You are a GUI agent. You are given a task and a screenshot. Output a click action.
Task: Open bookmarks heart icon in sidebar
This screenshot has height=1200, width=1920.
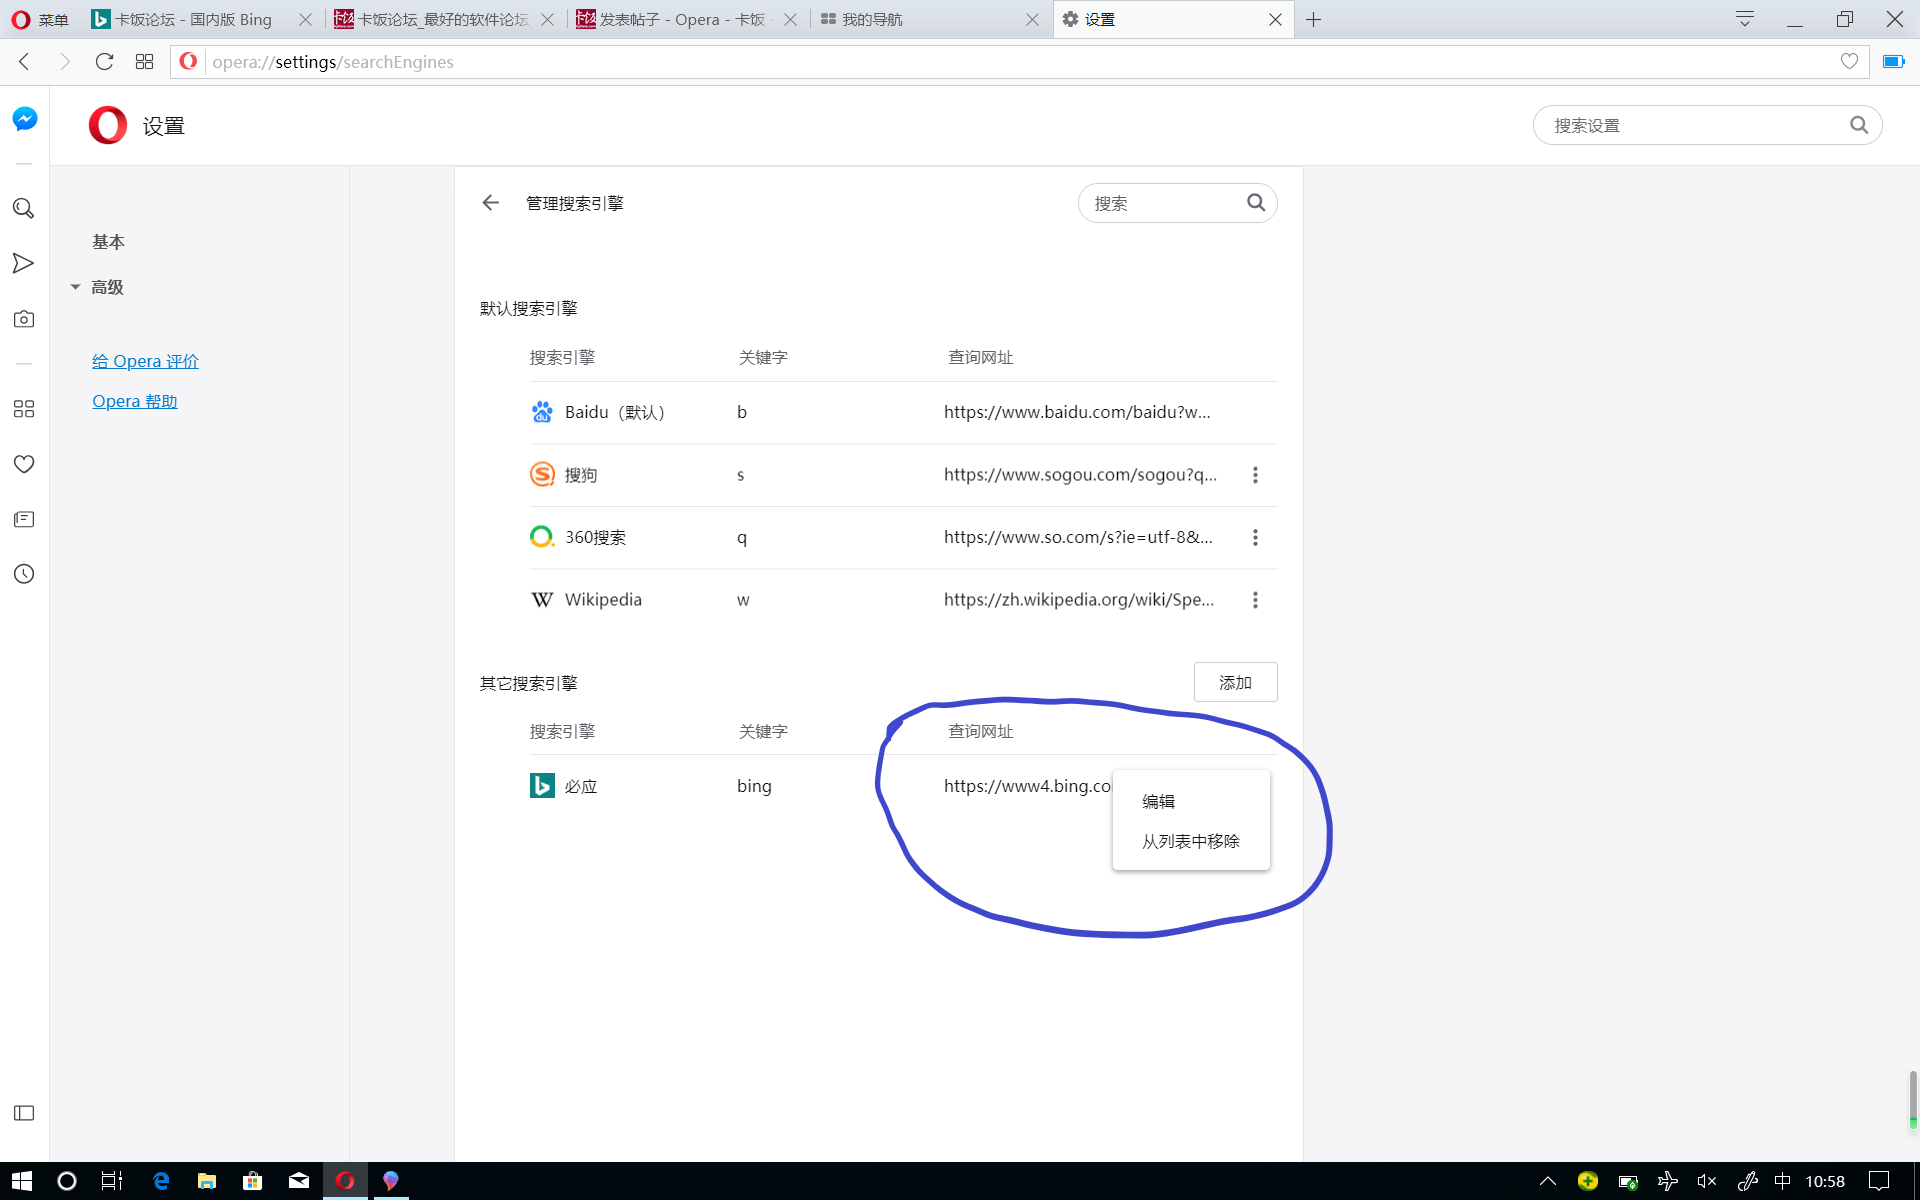coord(24,464)
